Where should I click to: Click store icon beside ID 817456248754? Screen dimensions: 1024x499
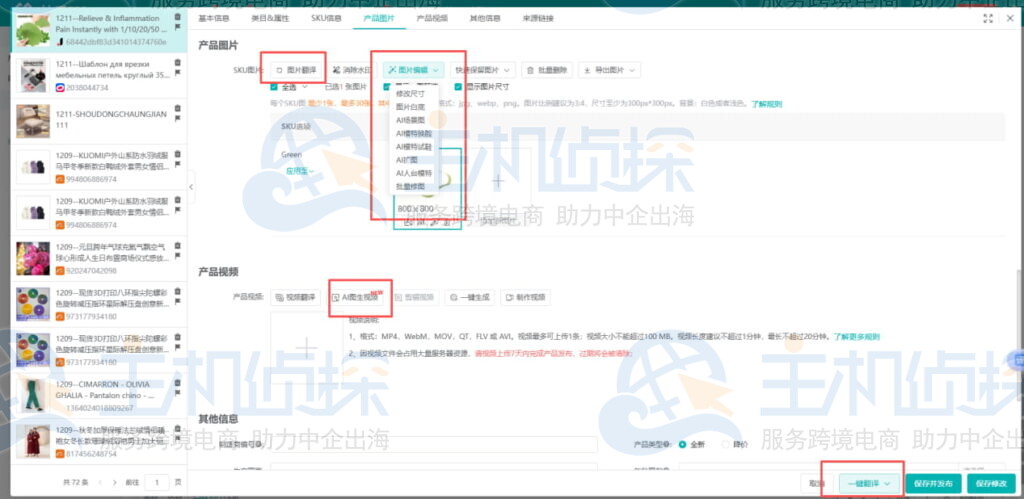[60, 454]
